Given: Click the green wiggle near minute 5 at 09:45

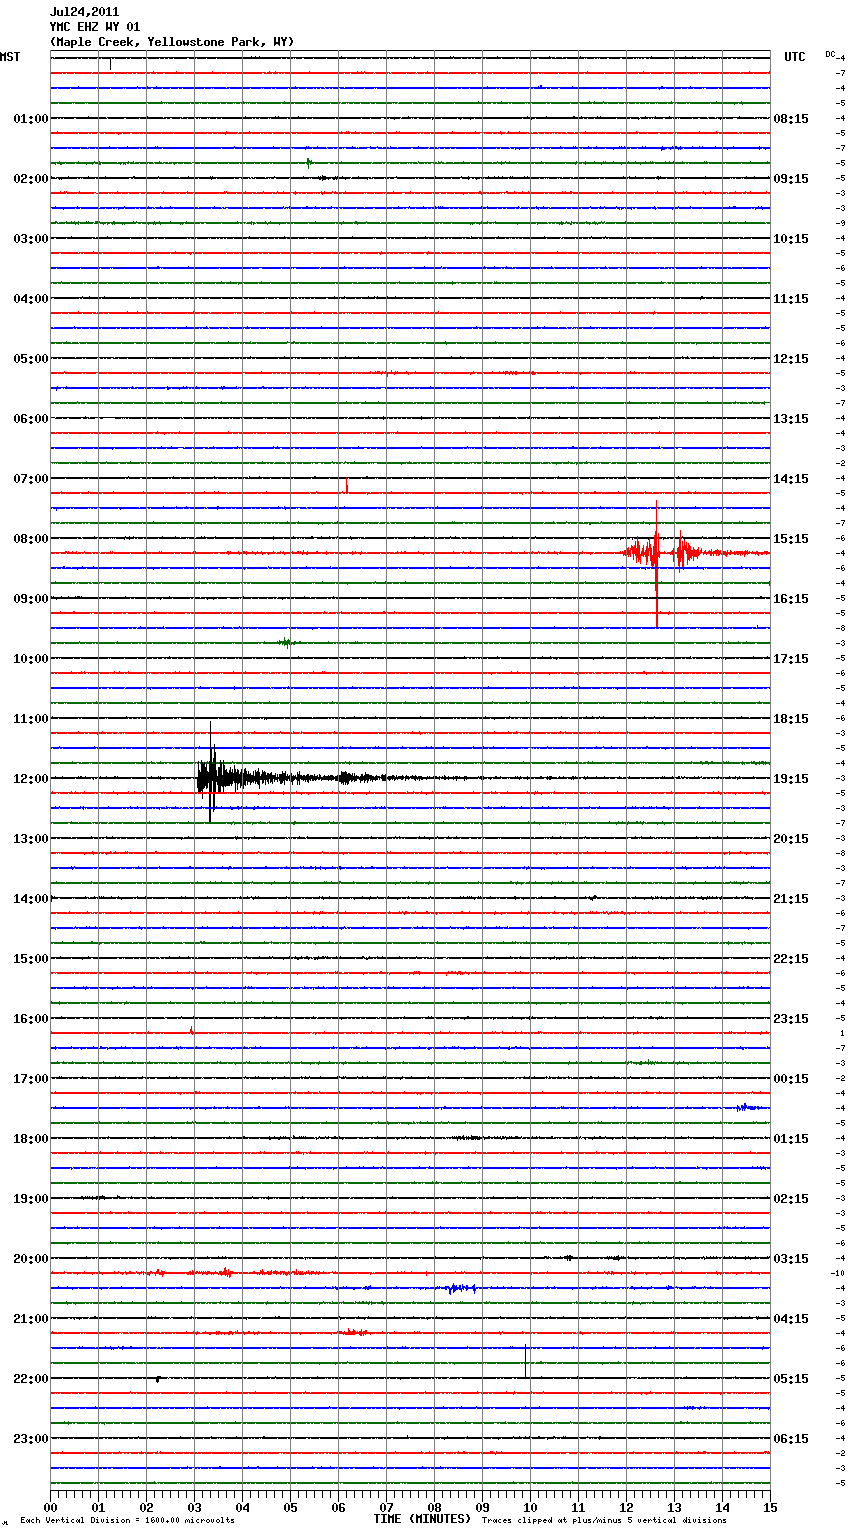Looking at the screenshot, I should (288, 642).
